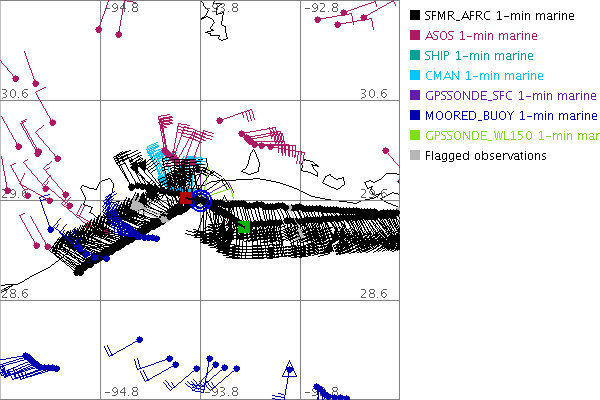
Task: Click the GPSSONDE_WL150 1-min marine label
Action: click(512, 135)
